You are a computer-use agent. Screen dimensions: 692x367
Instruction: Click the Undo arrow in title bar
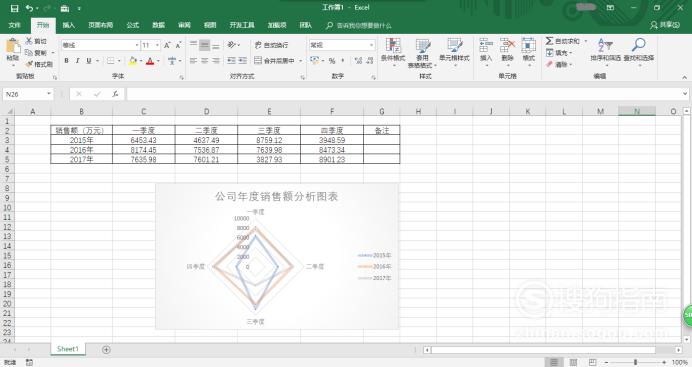coord(29,8)
